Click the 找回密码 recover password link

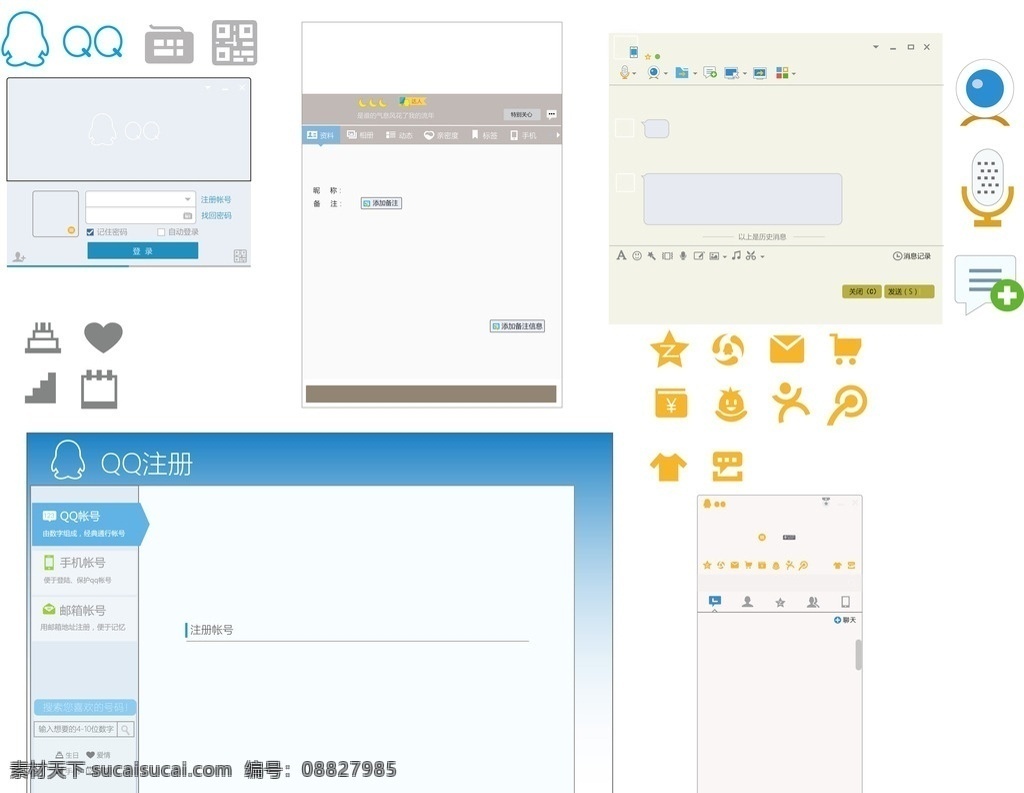coord(216,215)
